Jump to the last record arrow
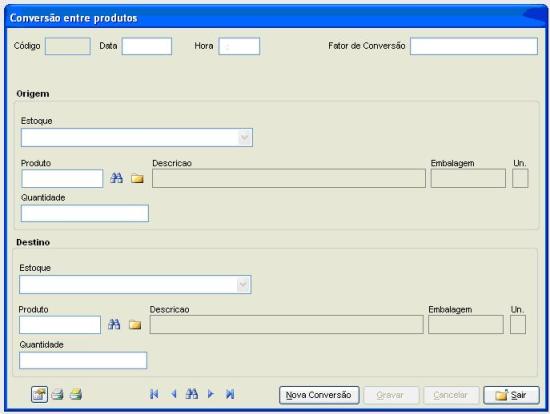The image size is (550, 414). click(230, 394)
